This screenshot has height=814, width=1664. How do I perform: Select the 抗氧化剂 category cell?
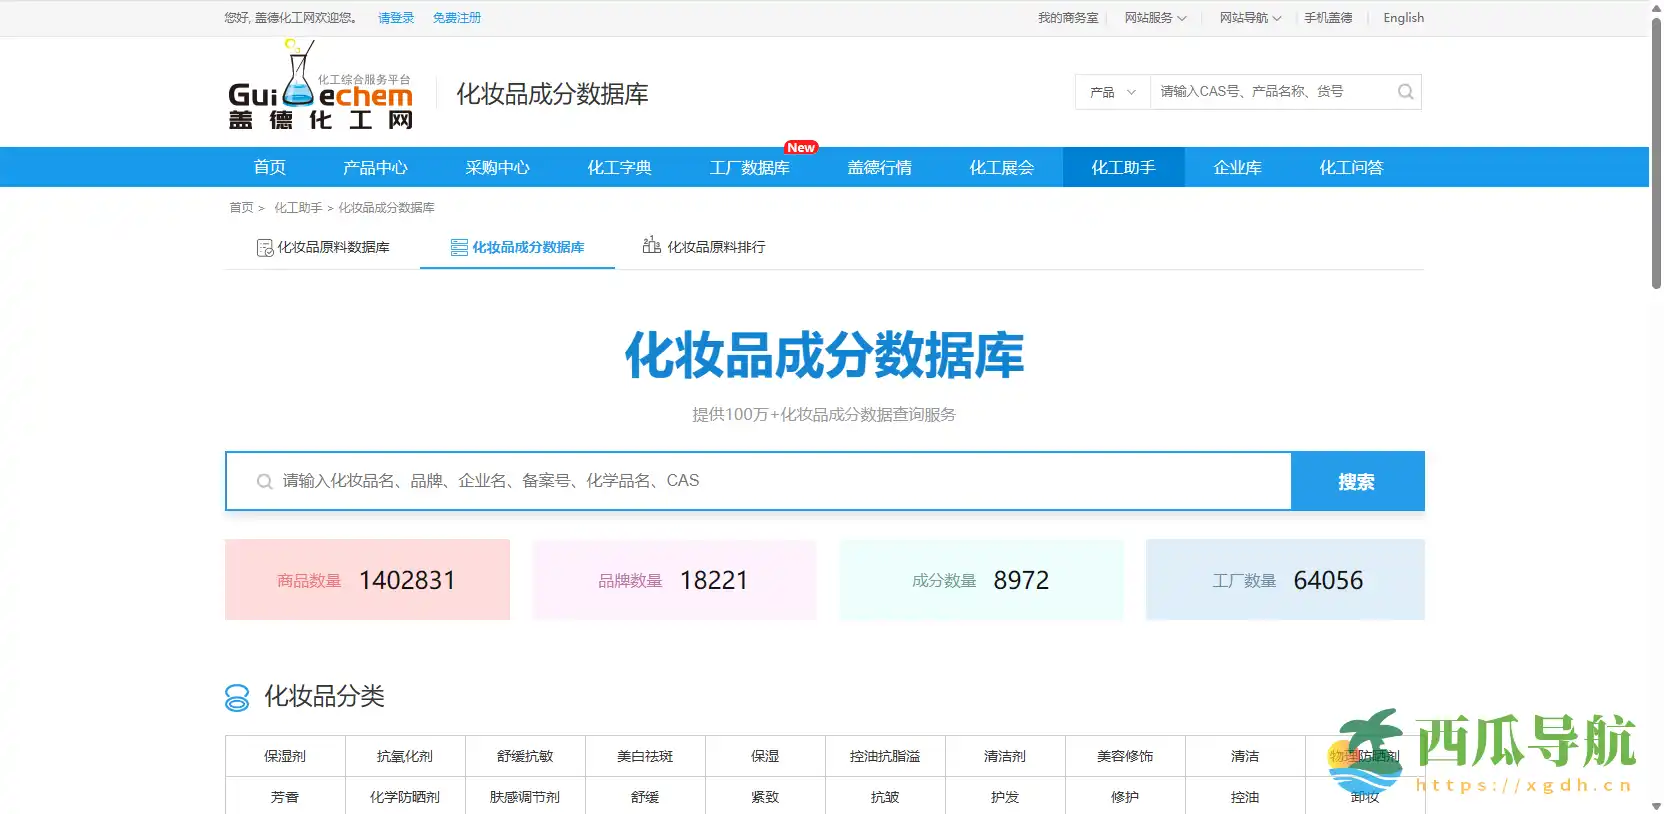[405, 757]
